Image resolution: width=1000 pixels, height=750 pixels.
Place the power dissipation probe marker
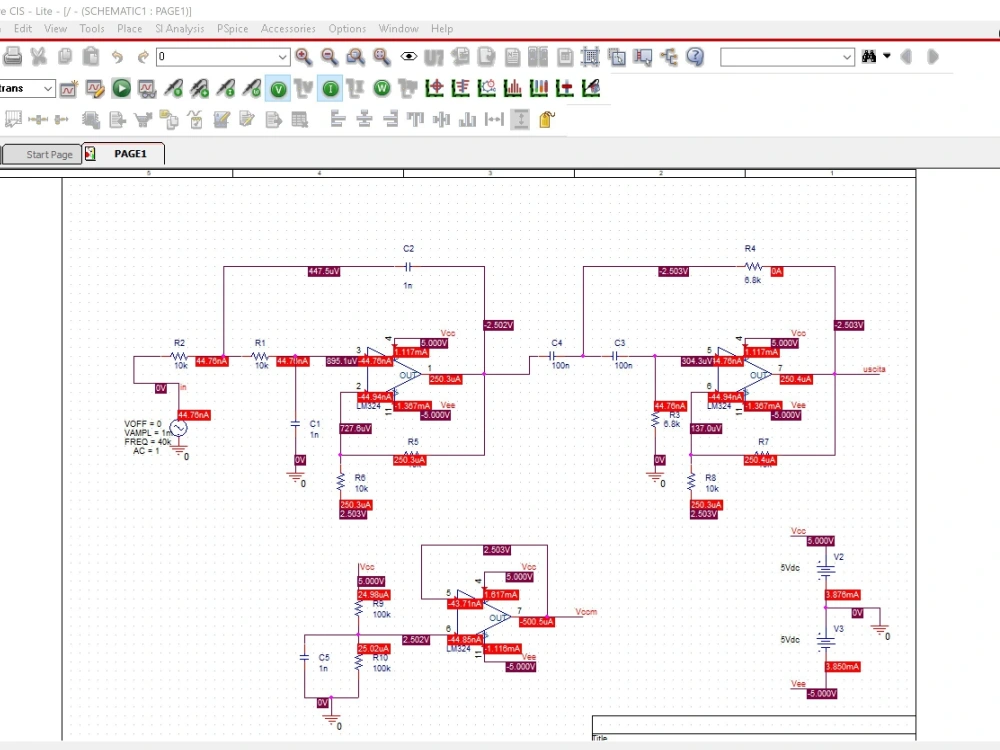(252, 88)
